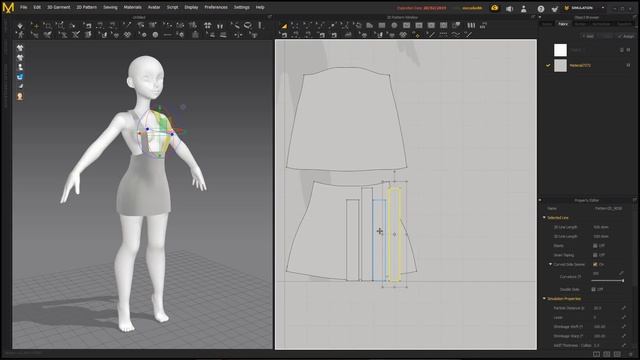Select the white fabric swatch
640x360 pixels.
point(560,50)
